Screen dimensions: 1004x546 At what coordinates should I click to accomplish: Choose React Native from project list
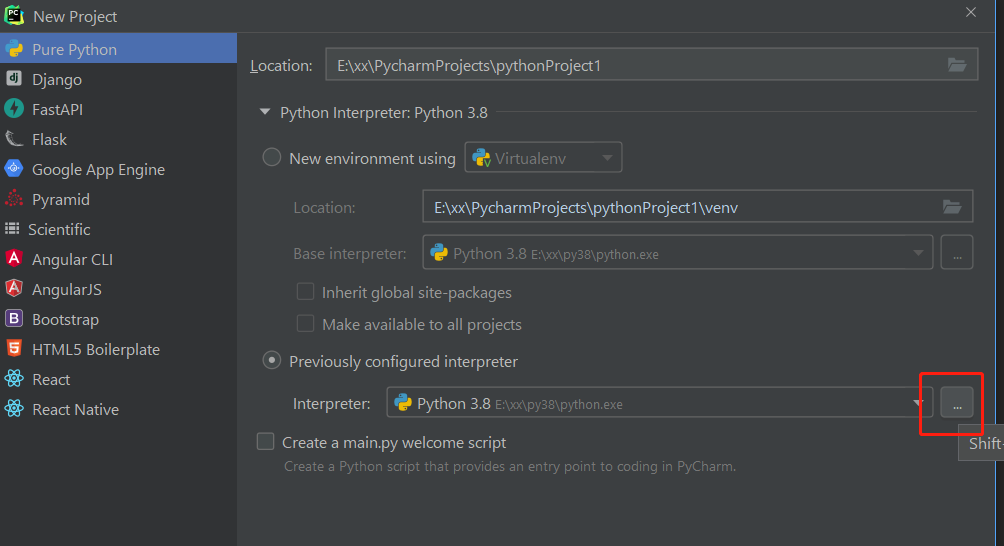click(x=75, y=409)
